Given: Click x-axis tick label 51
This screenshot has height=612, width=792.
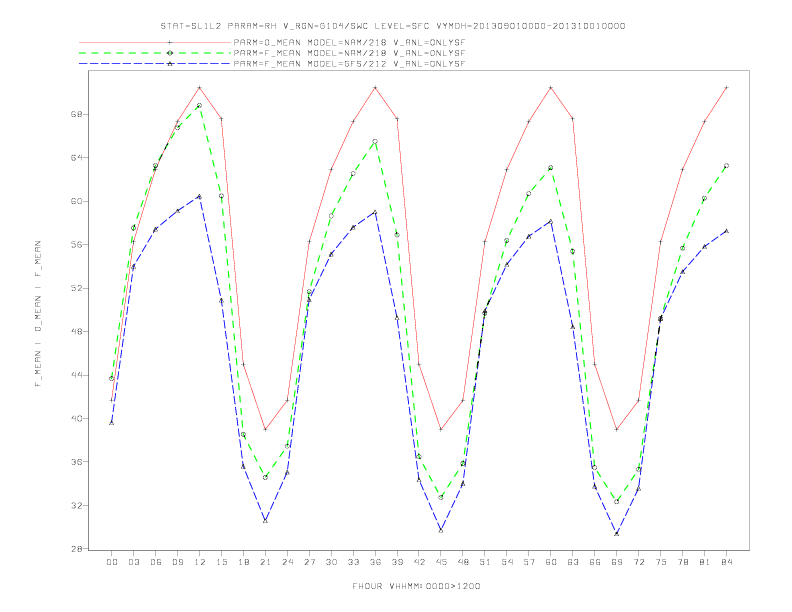Looking at the screenshot, I should click(x=485, y=562).
